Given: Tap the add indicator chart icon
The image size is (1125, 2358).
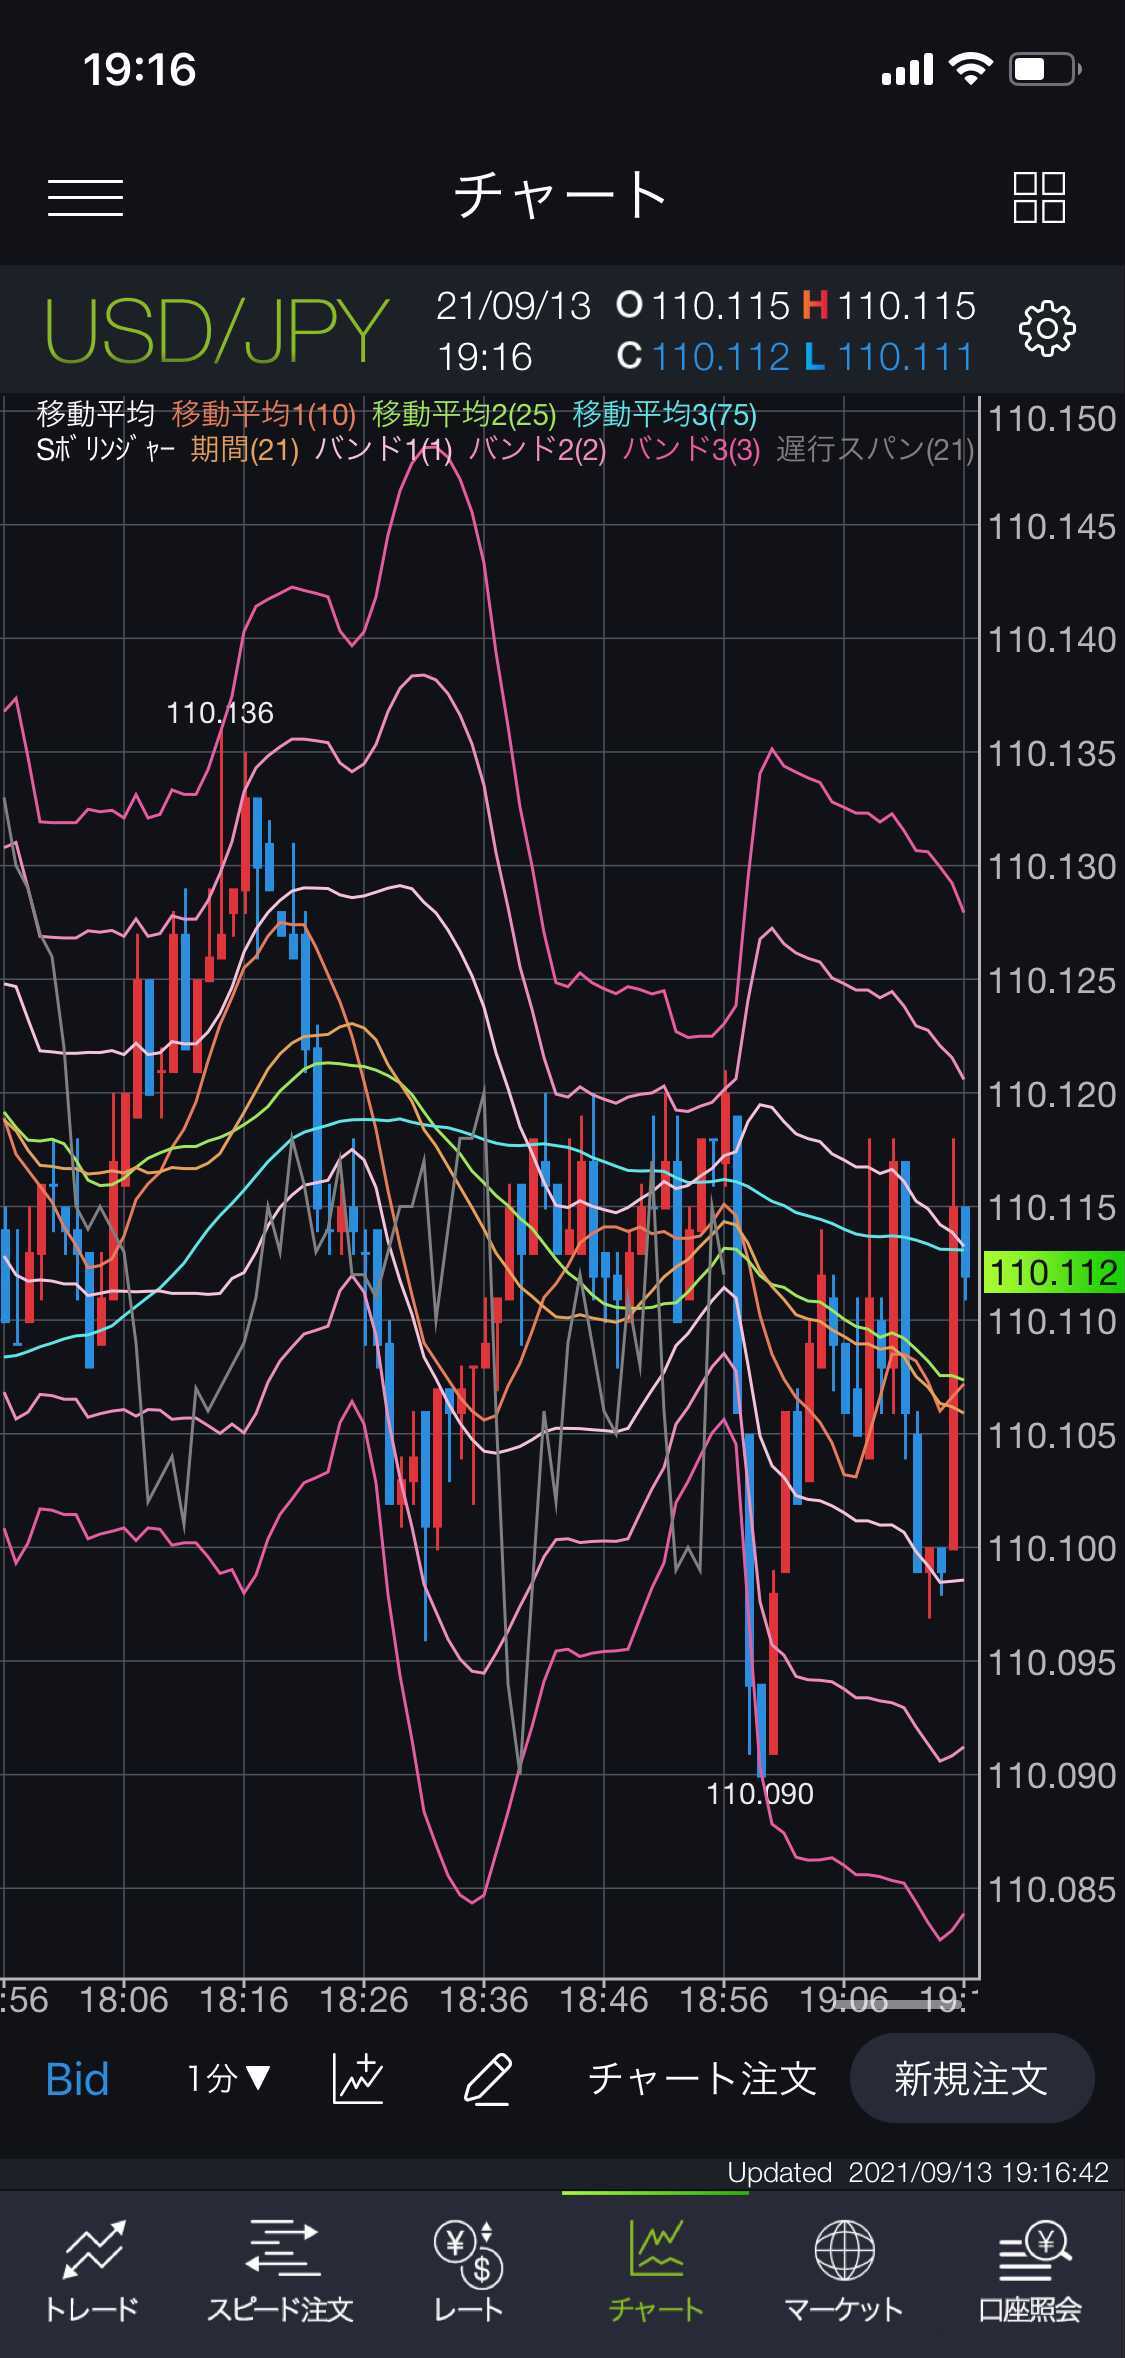Looking at the screenshot, I should click(358, 2079).
